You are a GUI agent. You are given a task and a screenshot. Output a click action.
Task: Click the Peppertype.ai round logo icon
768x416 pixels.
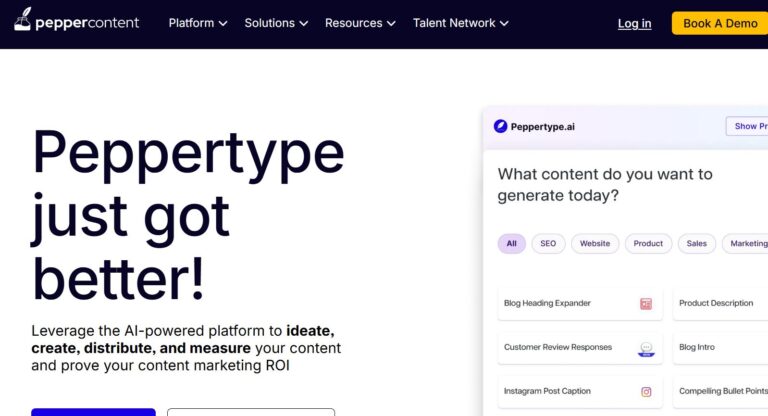pos(500,126)
